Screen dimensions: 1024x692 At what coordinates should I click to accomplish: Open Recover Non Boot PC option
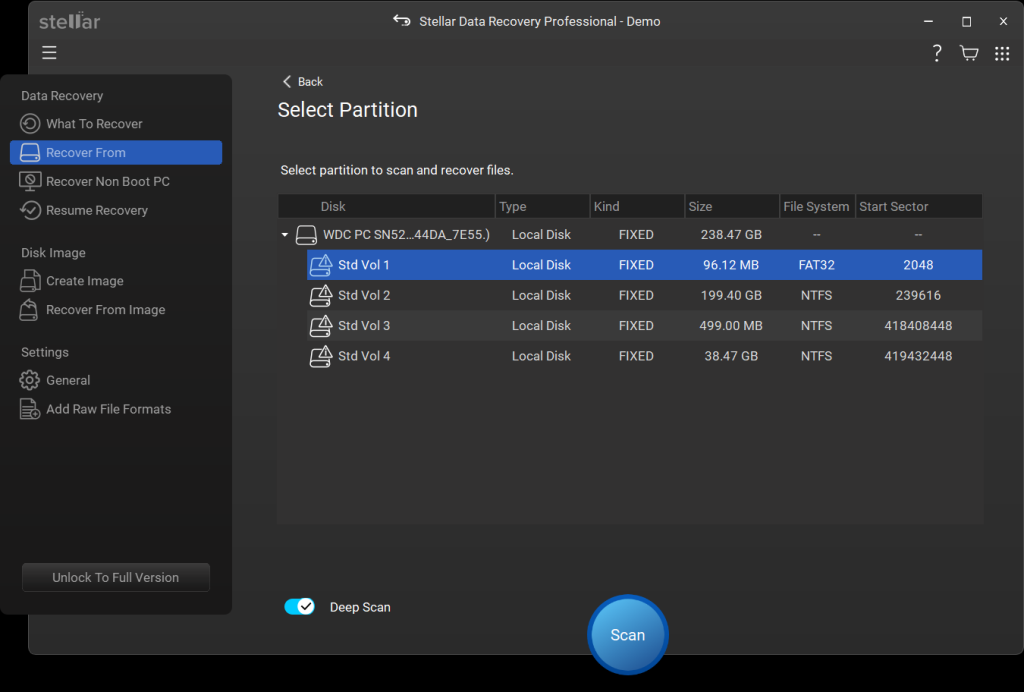116,181
